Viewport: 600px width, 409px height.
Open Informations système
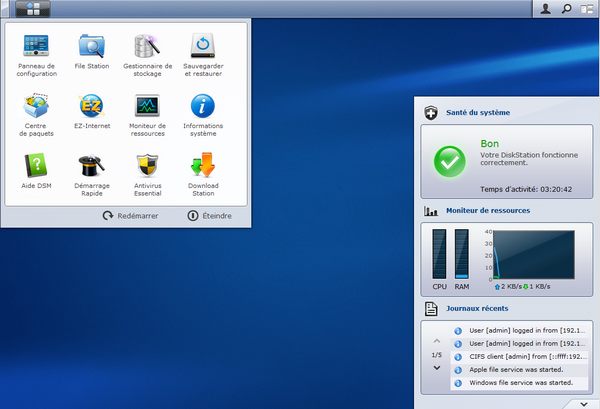pos(203,115)
